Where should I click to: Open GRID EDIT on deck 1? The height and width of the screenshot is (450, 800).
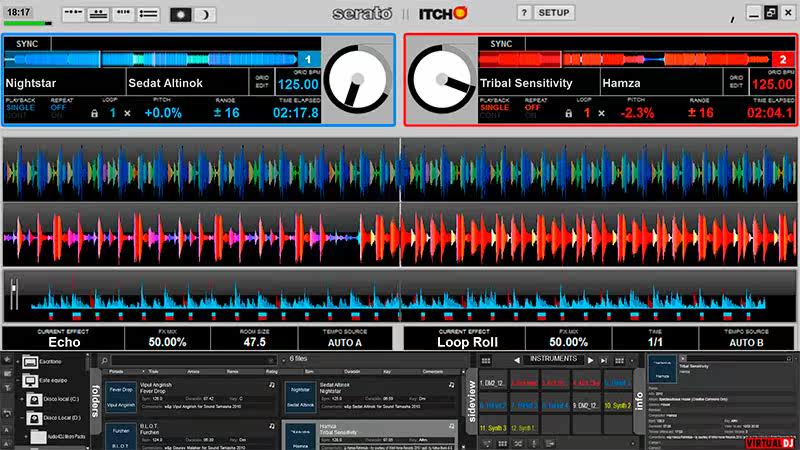262,82
